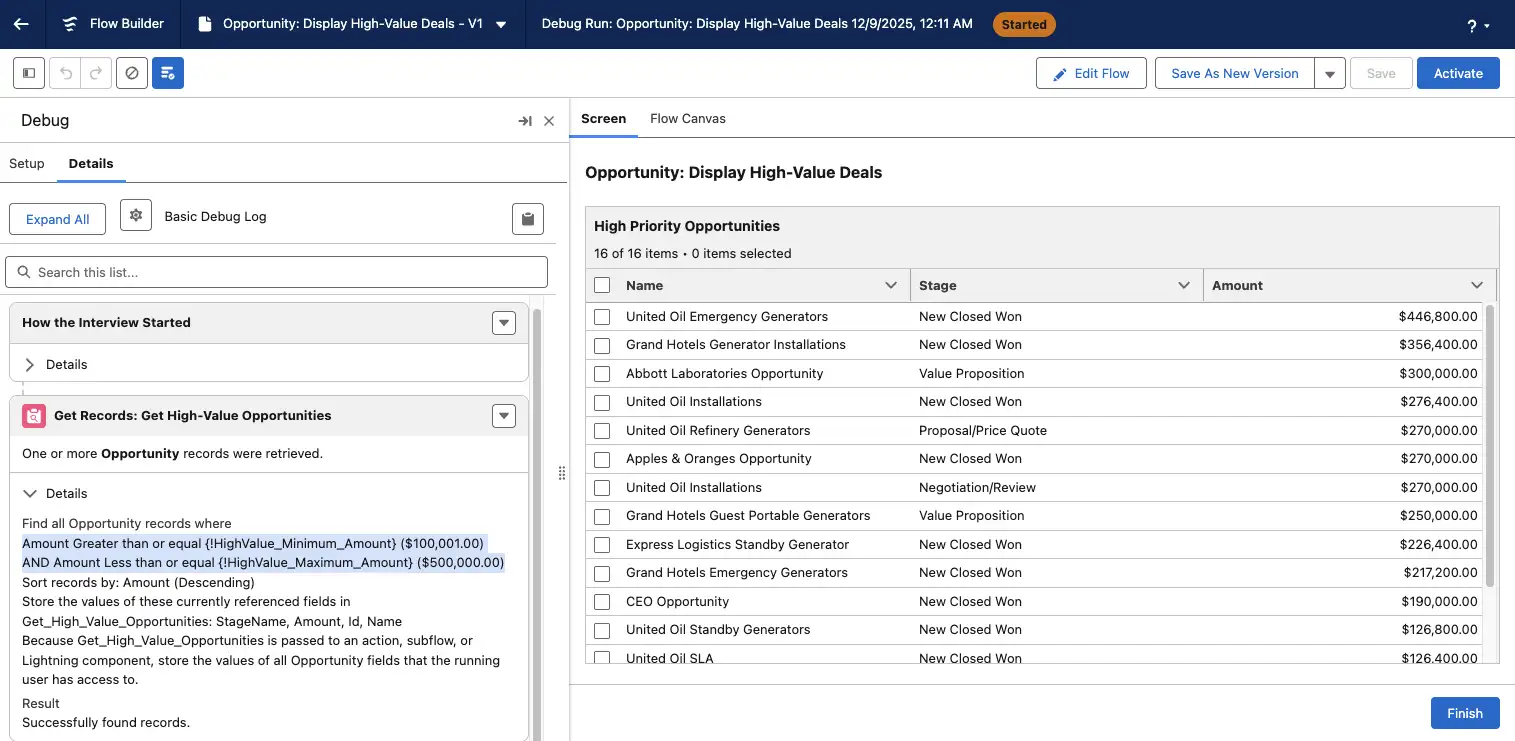1515x741 pixels.
Task: Select United Oil Emergency Generators checkbox
Action: pos(602,317)
